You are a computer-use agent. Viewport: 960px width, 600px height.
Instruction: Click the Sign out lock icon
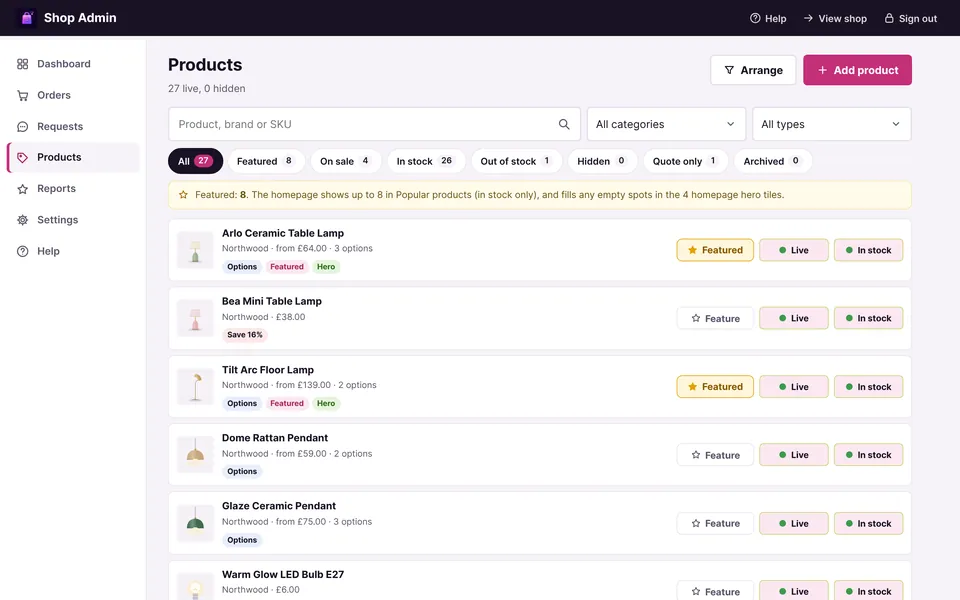[889, 18]
